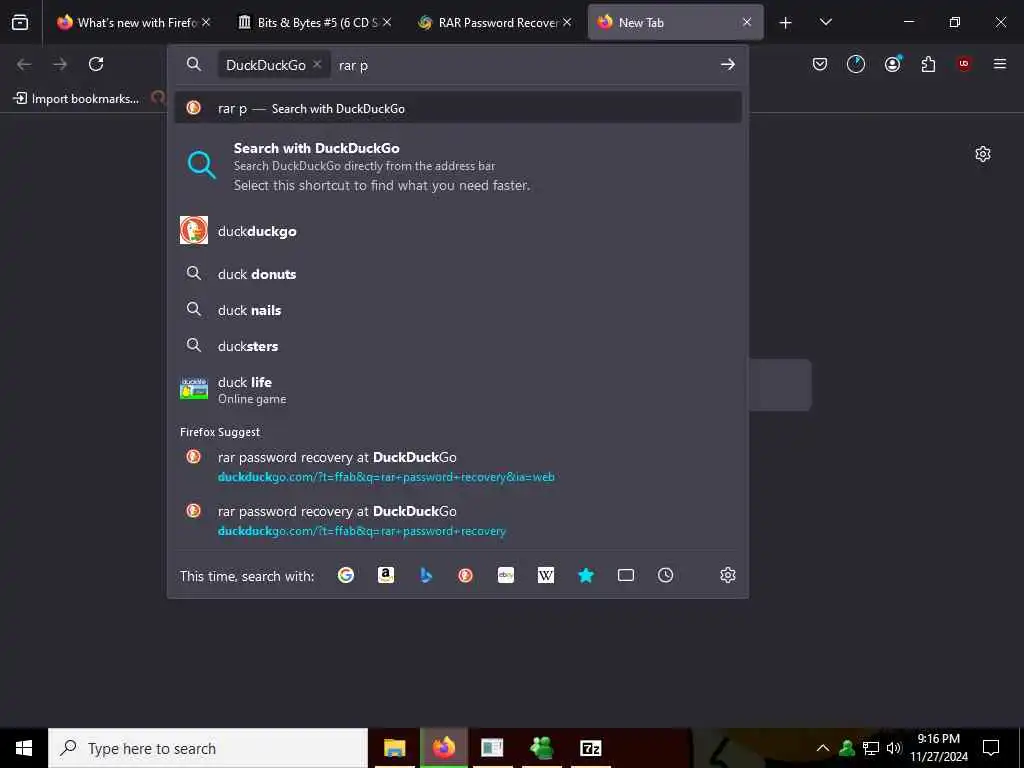Open the uBlock Origin extension icon
This screenshot has width=1024, height=768.
point(964,64)
